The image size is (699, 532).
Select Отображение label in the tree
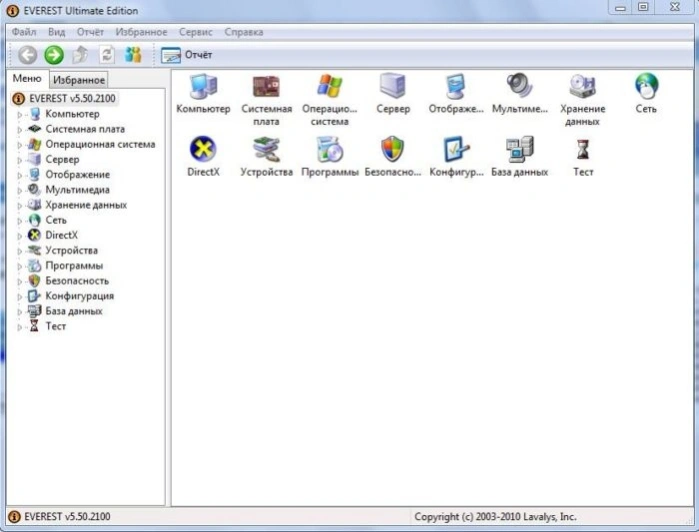pos(78,175)
